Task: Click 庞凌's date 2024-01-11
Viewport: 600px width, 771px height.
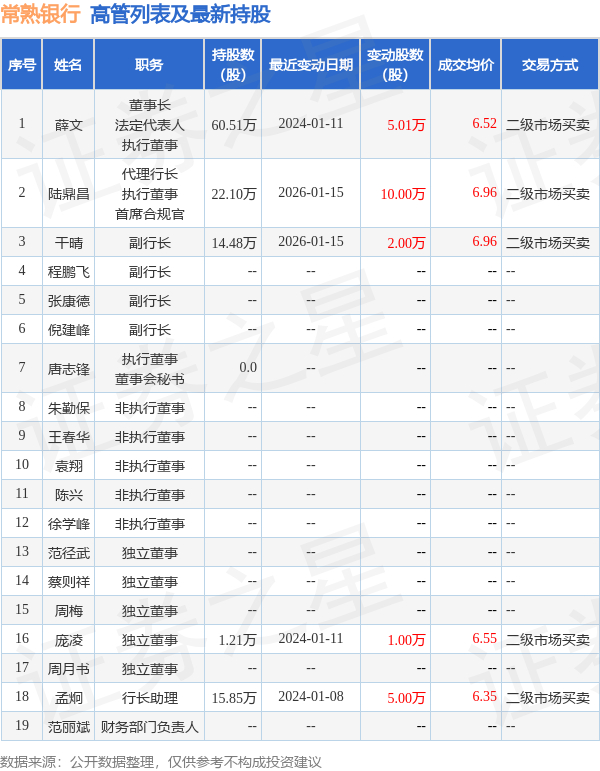Action: (x=311, y=638)
